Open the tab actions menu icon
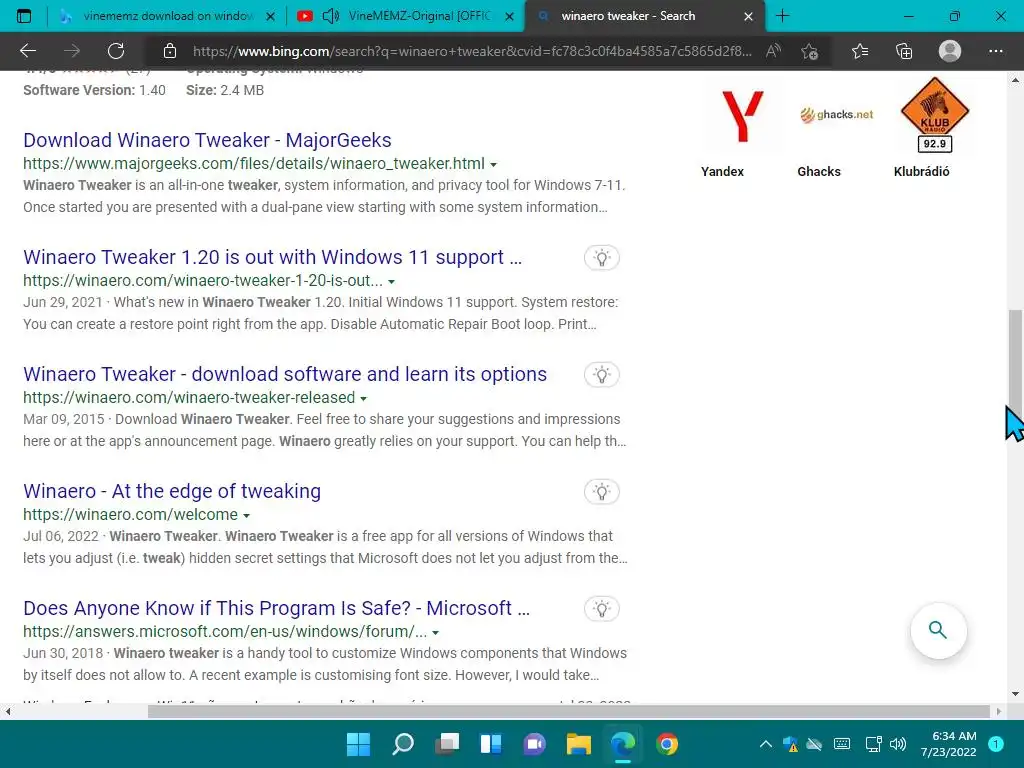 (x=24, y=16)
